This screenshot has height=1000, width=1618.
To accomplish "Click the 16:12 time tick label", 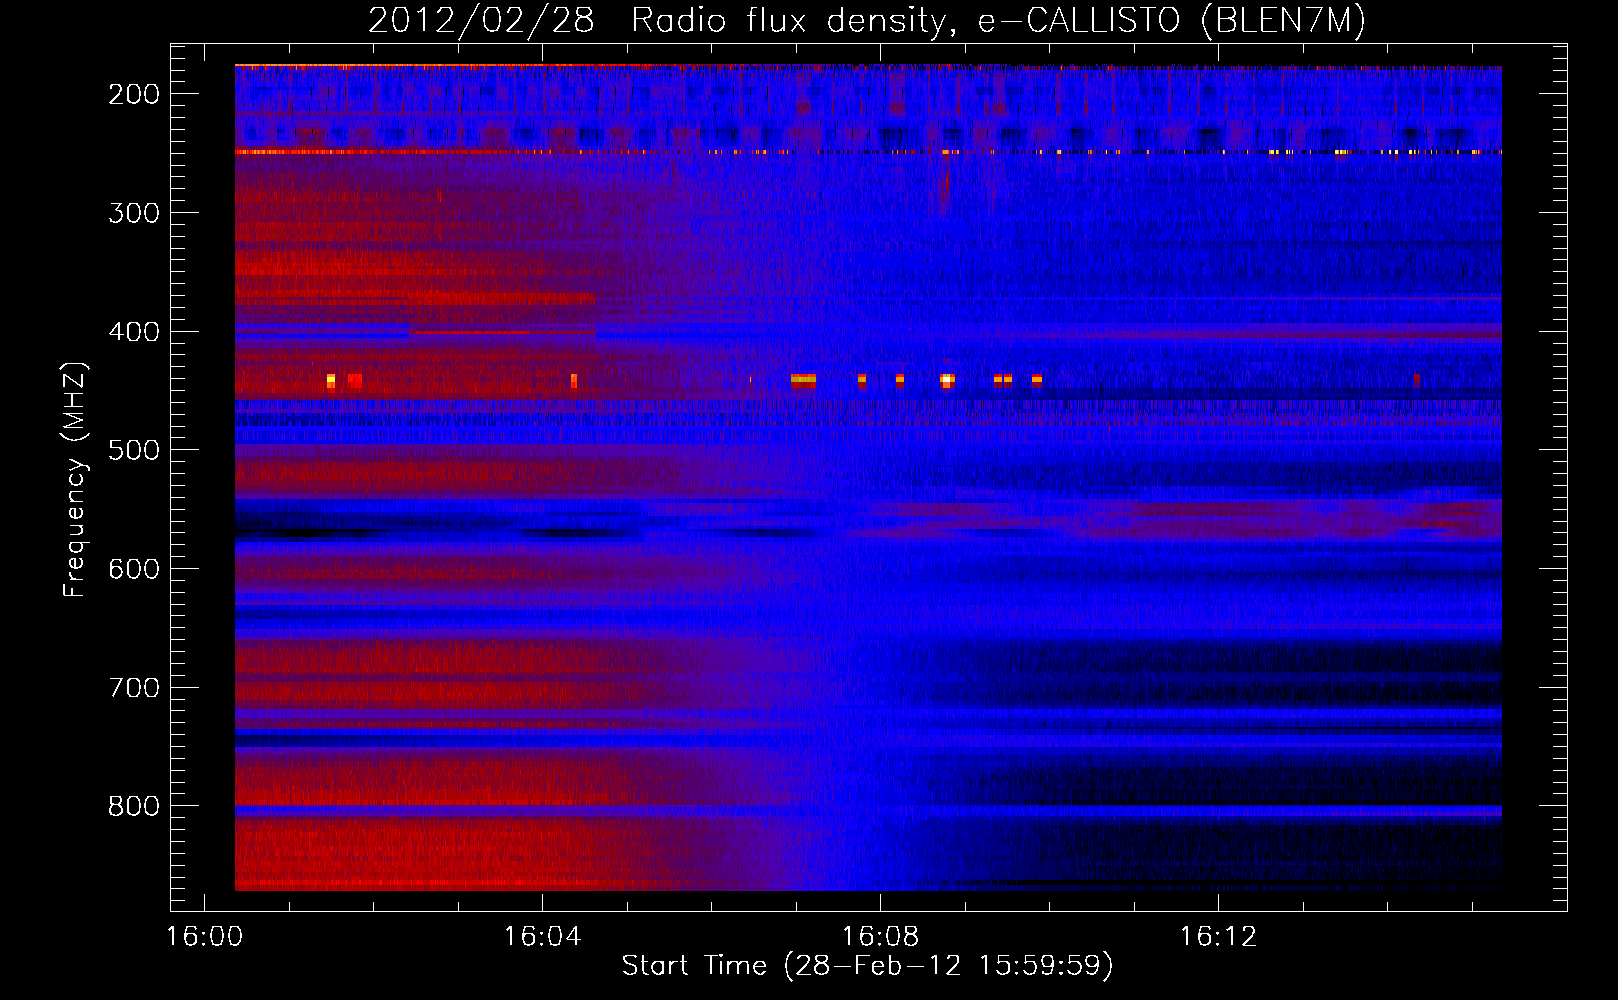I will [1218, 937].
